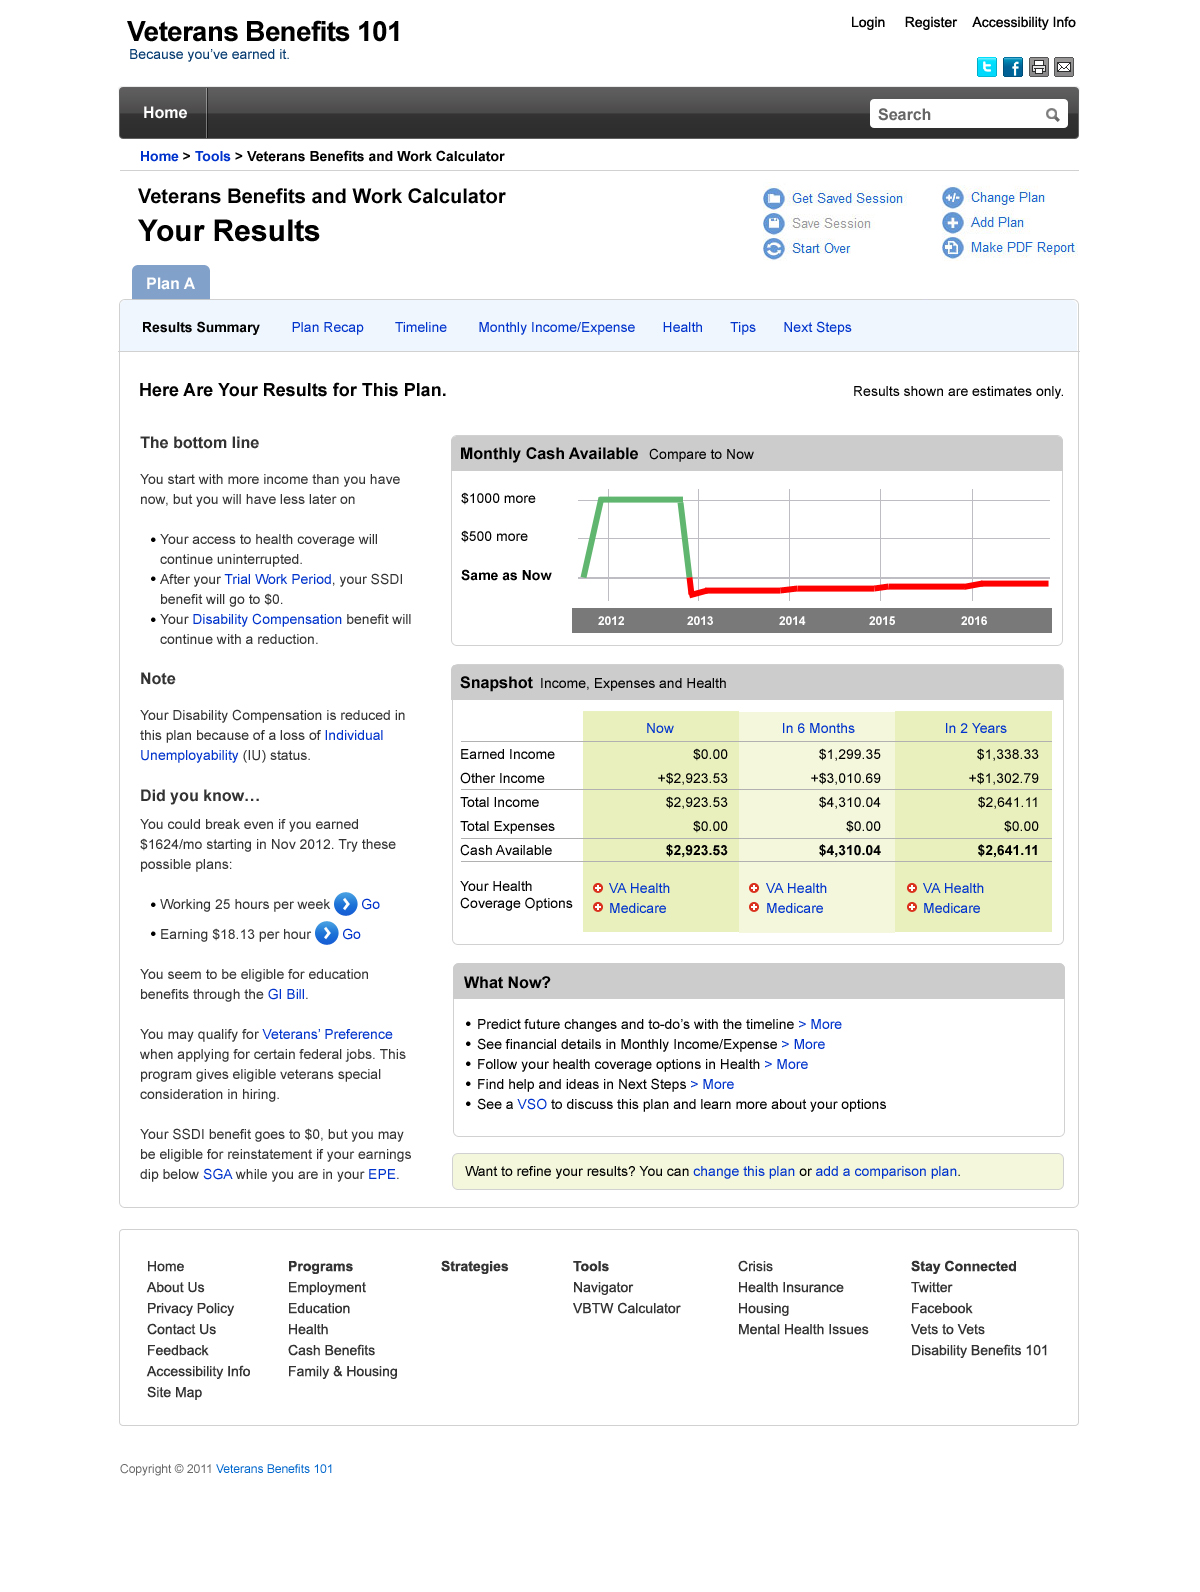Click the Search input field
This screenshot has width=1200, height=1592.
[x=955, y=115]
